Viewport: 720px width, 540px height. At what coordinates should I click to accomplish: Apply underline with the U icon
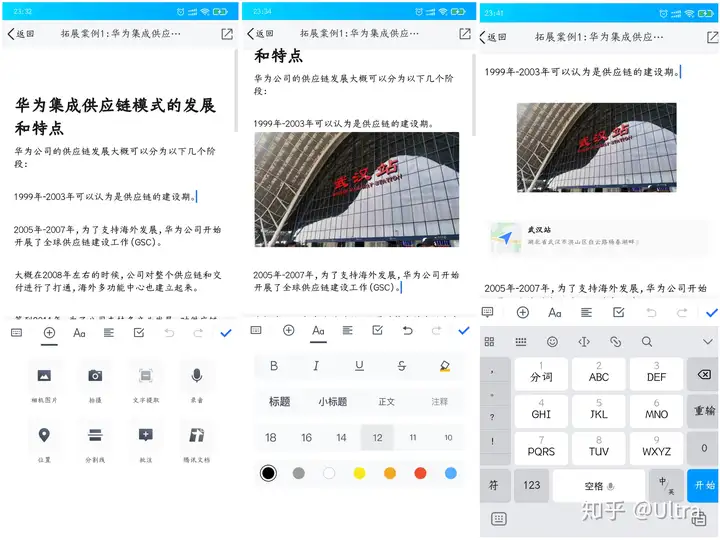[x=359, y=366]
